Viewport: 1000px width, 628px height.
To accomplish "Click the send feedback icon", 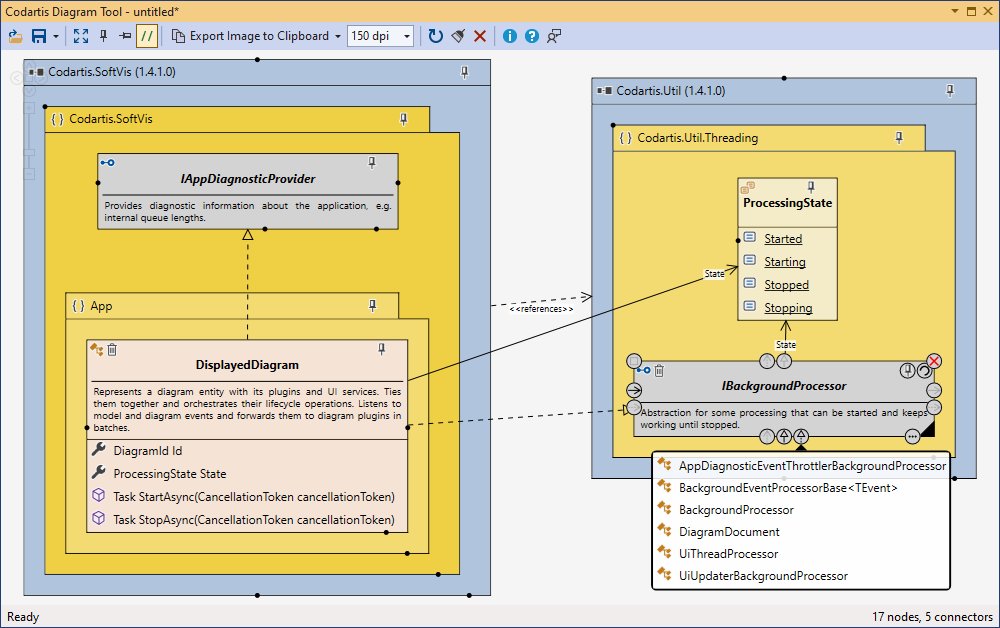I will [x=554, y=36].
